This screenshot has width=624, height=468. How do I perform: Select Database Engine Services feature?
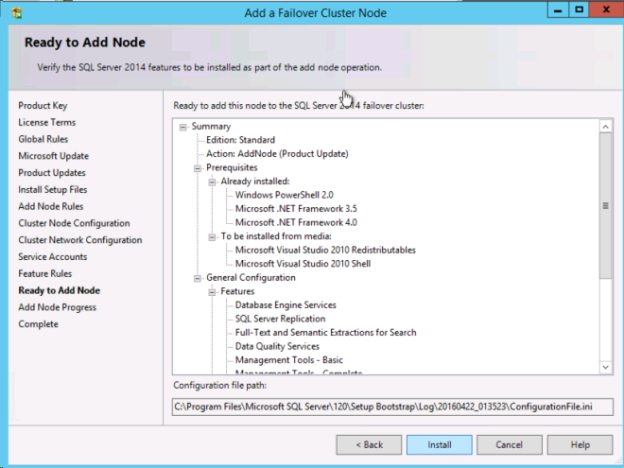285,305
